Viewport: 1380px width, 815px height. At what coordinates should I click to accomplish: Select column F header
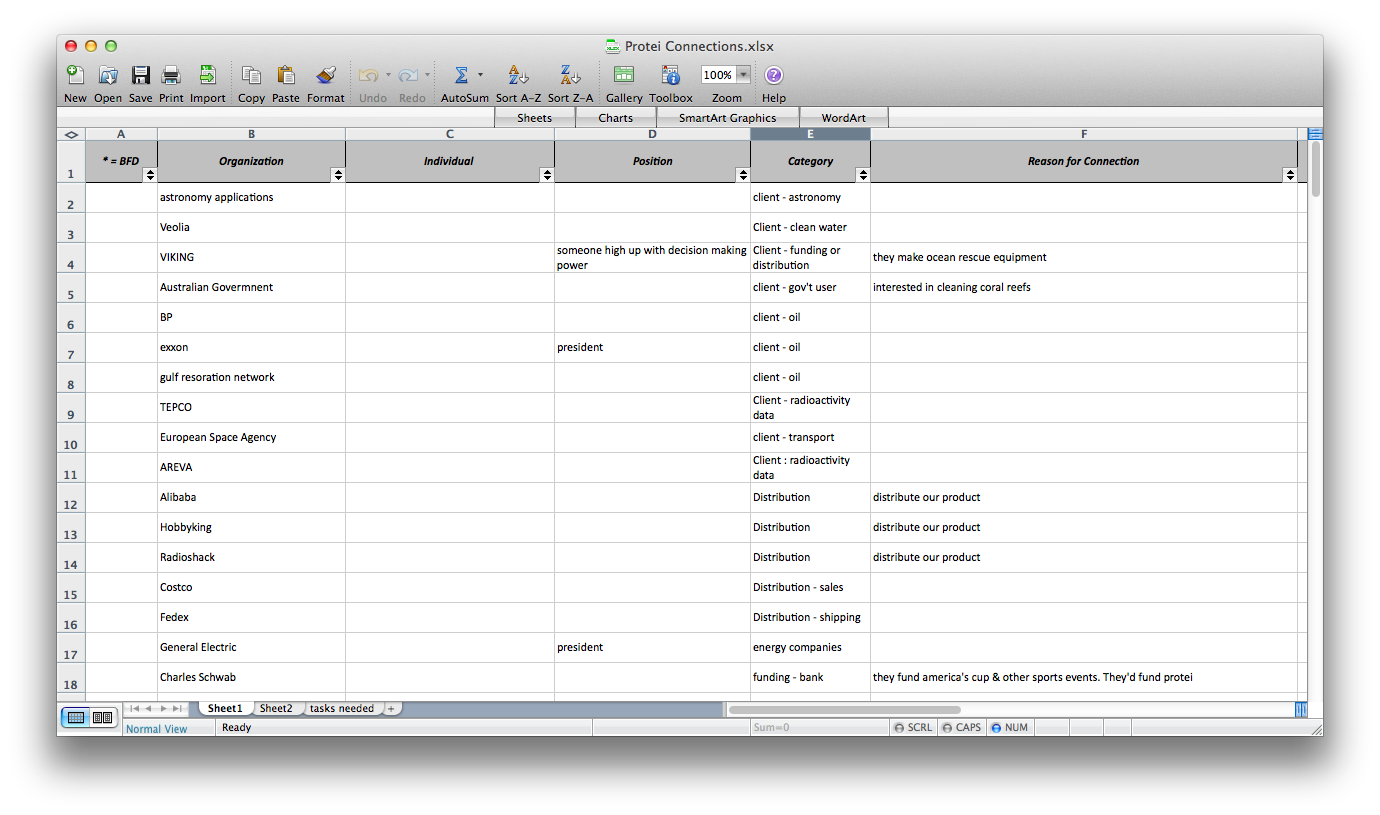pos(1084,134)
